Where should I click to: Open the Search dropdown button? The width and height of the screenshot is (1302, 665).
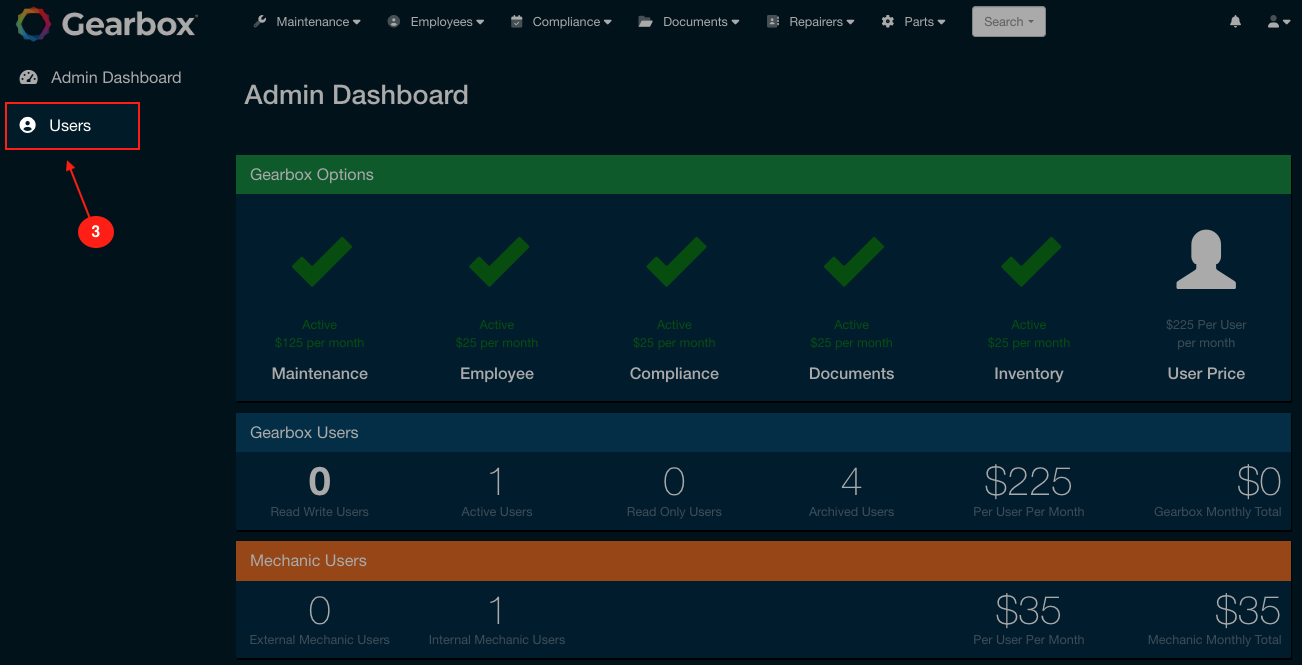click(1009, 22)
